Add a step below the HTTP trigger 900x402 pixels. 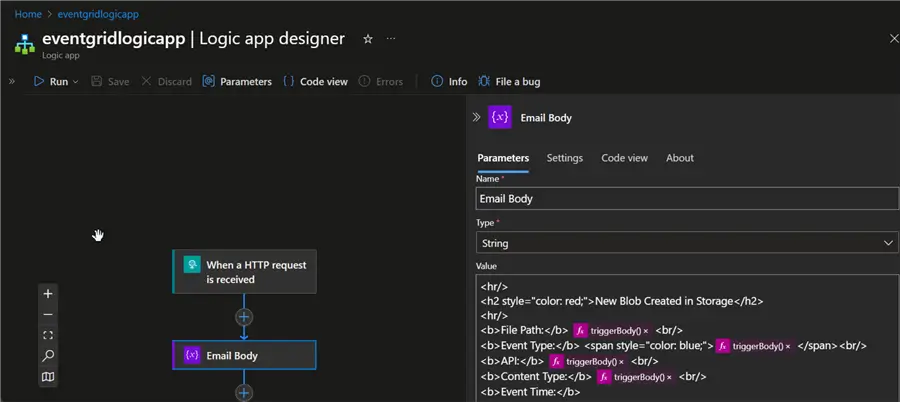point(244,317)
